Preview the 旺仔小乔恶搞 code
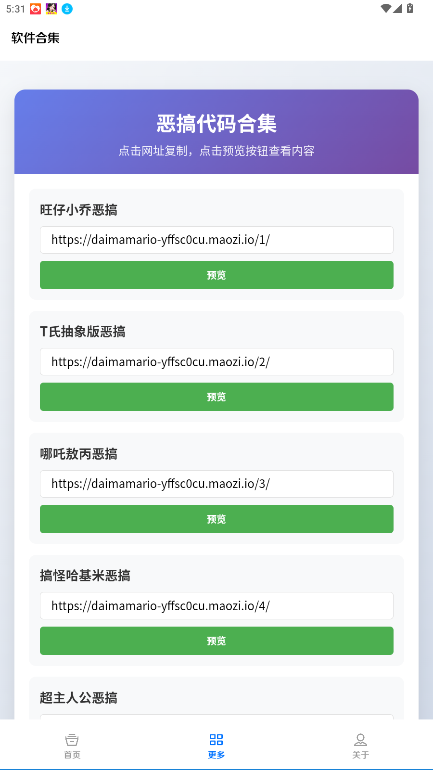 216,275
